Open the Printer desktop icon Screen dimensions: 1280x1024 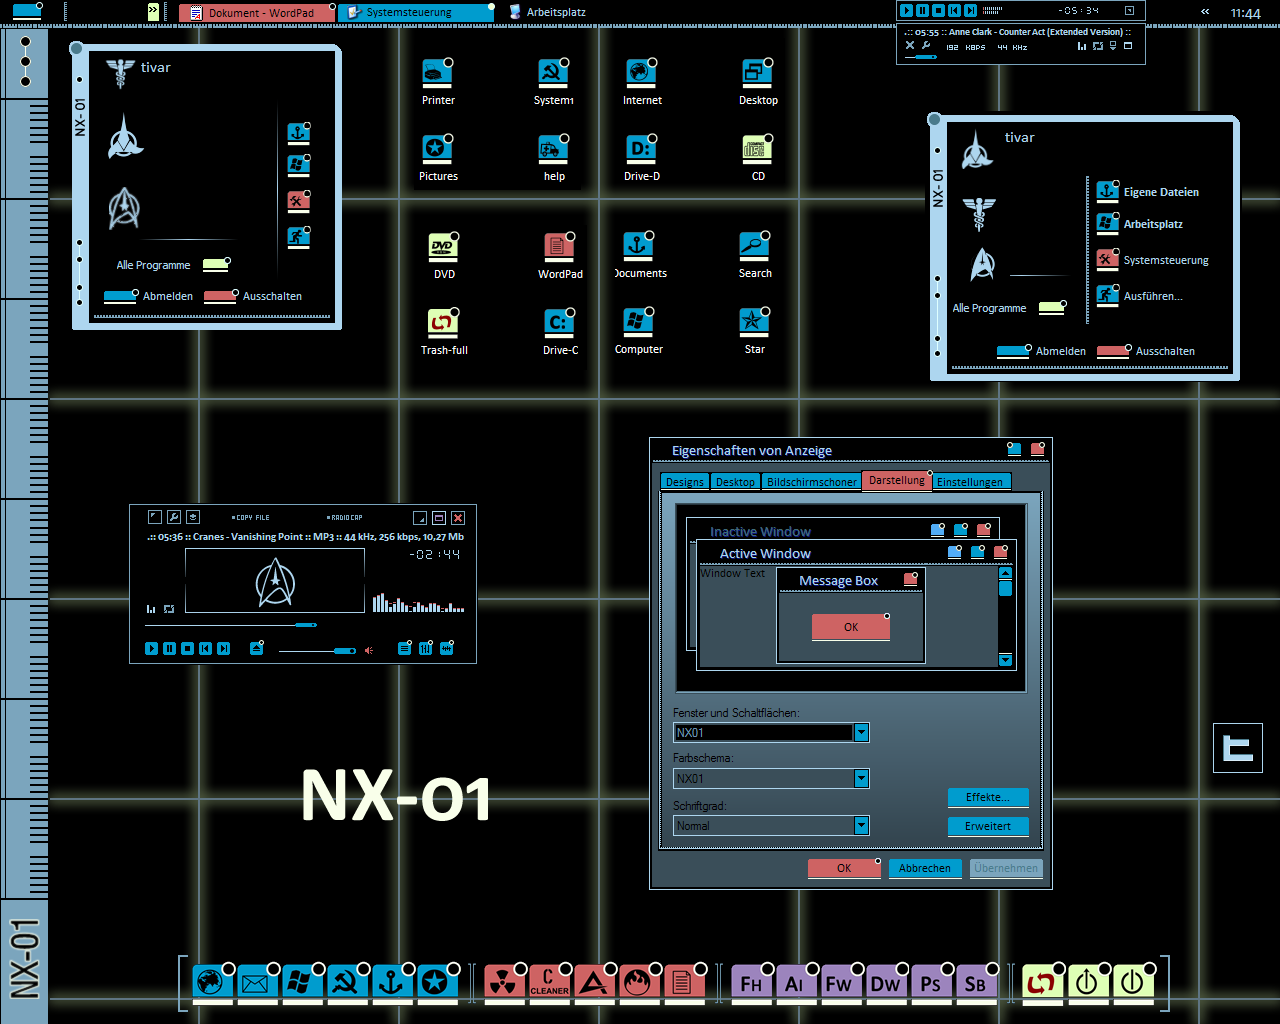point(438,82)
